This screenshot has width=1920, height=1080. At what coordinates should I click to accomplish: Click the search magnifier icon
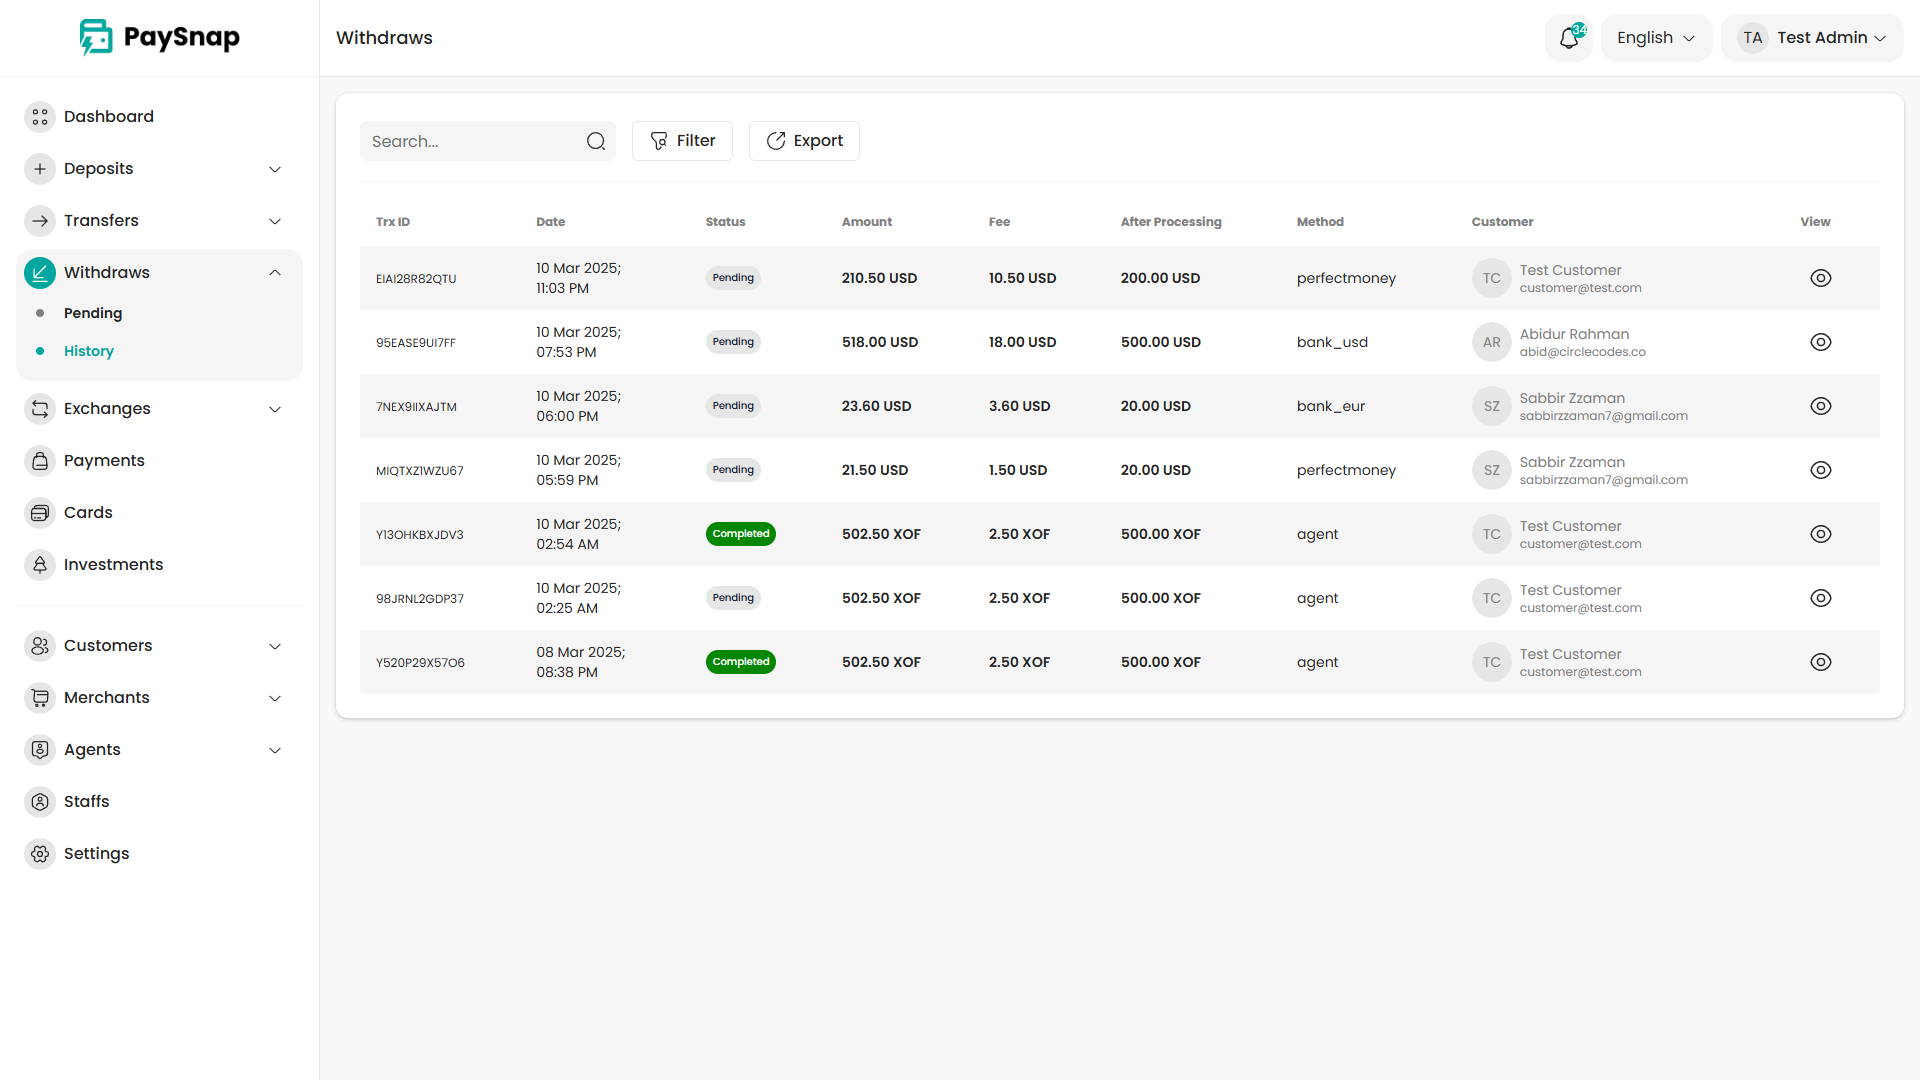coord(596,141)
